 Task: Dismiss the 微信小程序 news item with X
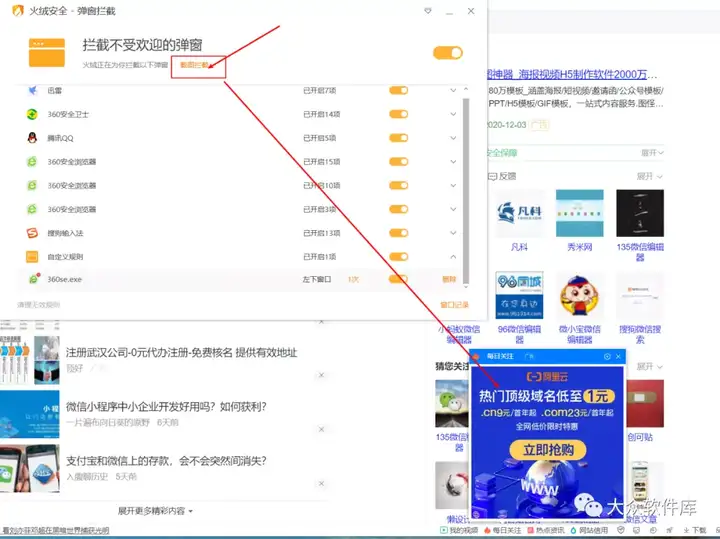321,429
